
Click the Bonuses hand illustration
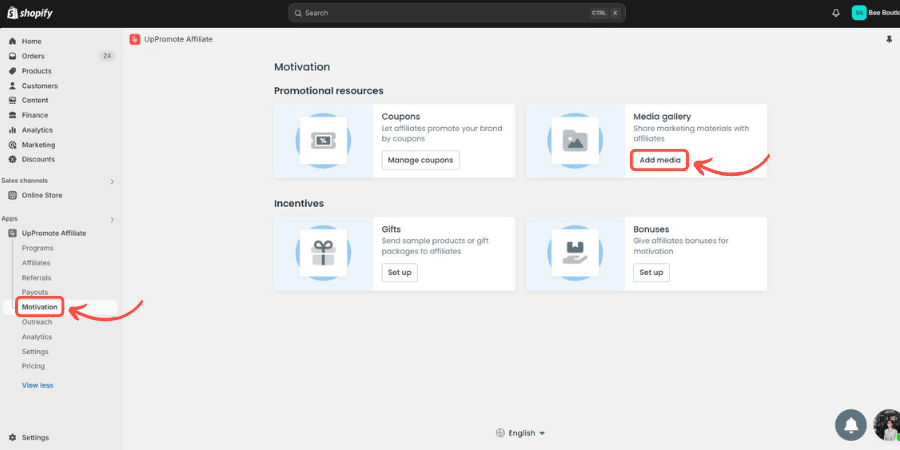pyautogui.click(x=575, y=253)
